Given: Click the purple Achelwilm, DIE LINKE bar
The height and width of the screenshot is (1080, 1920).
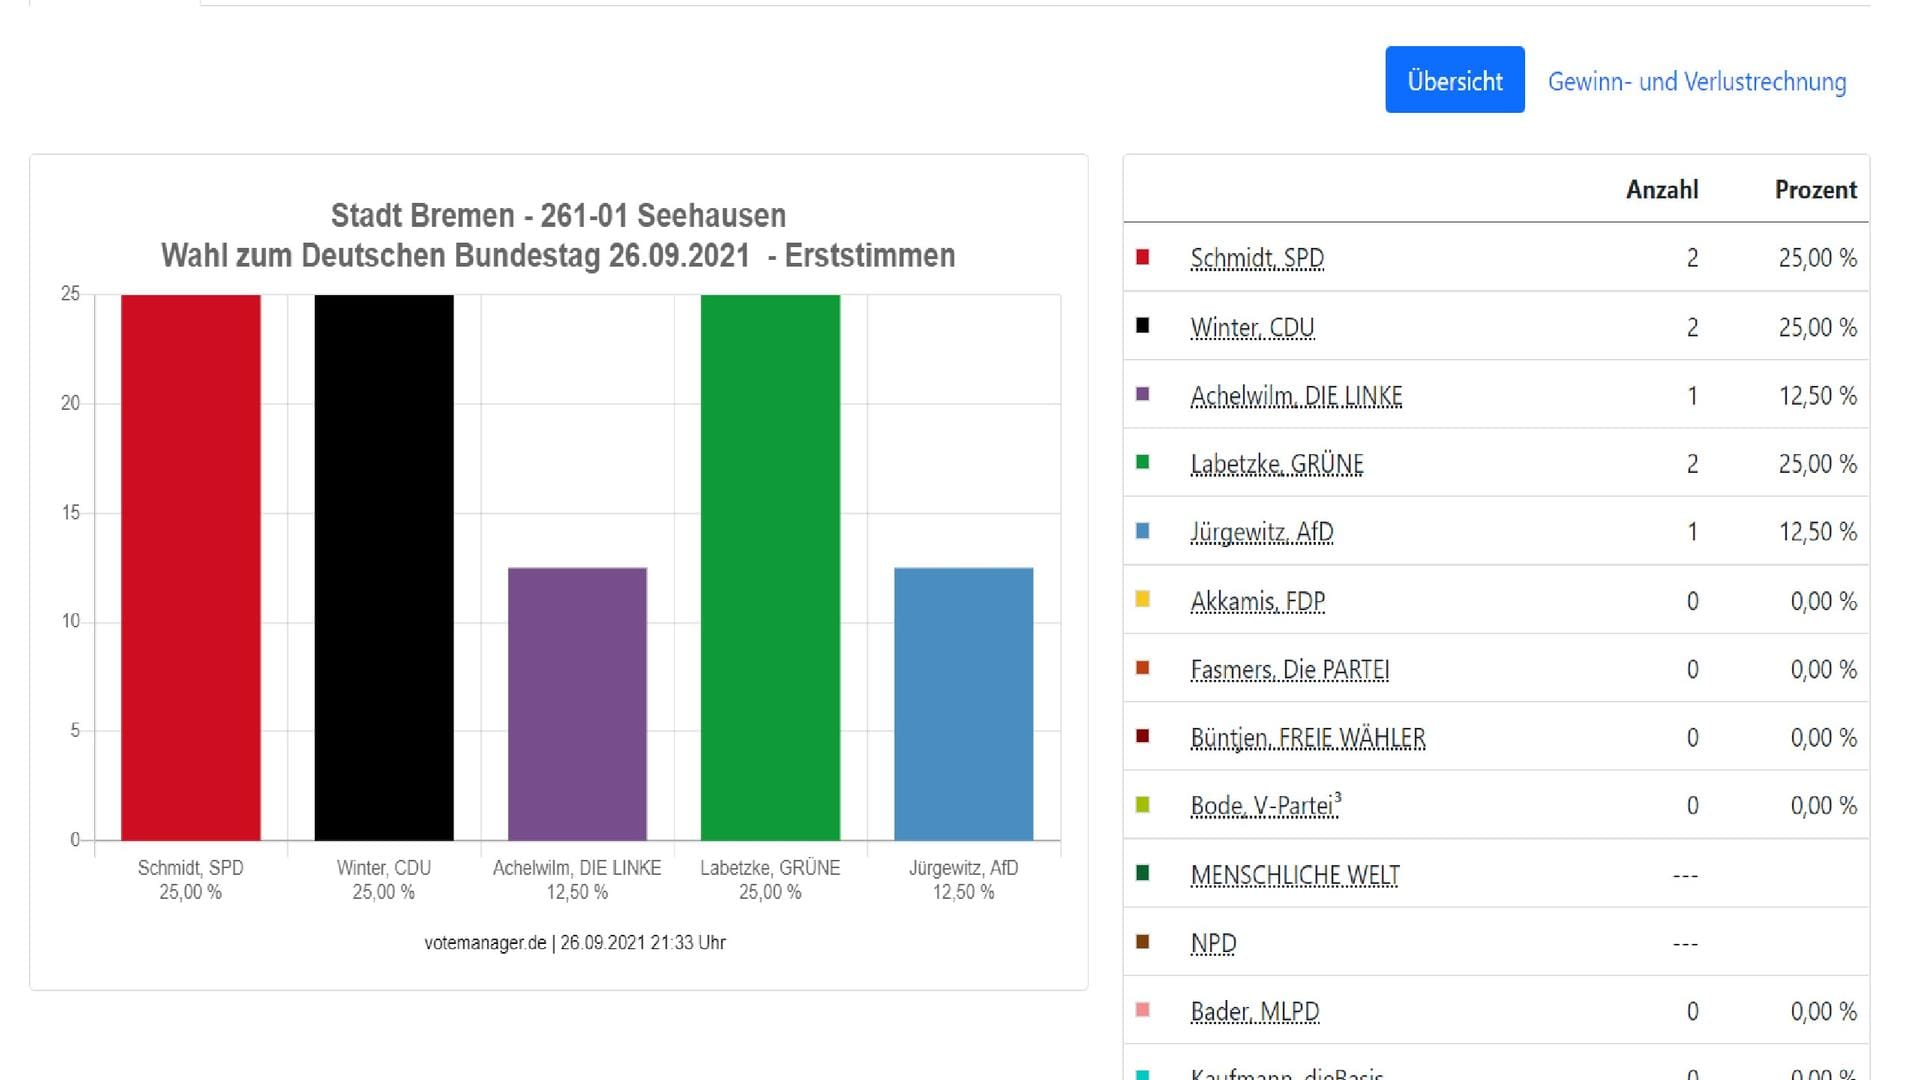Looking at the screenshot, I should click(577, 704).
